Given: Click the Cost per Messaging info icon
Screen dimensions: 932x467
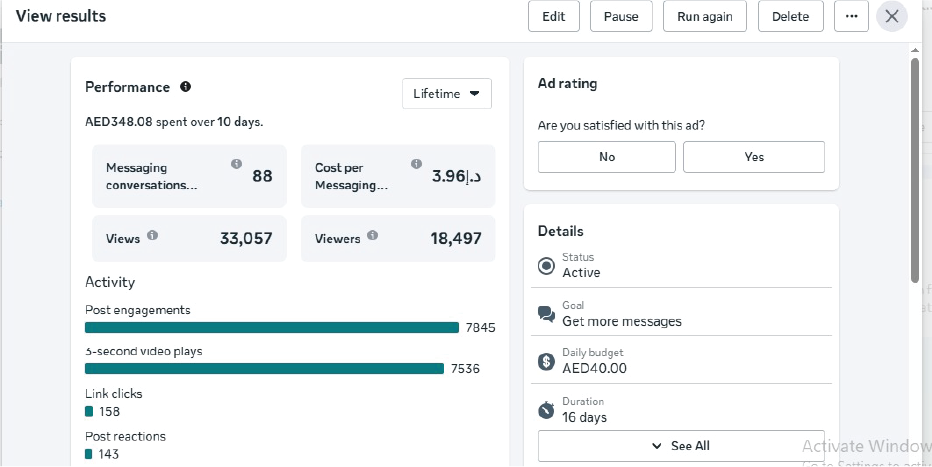Looking at the screenshot, I should pyautogui.click(x=416, y=164).
